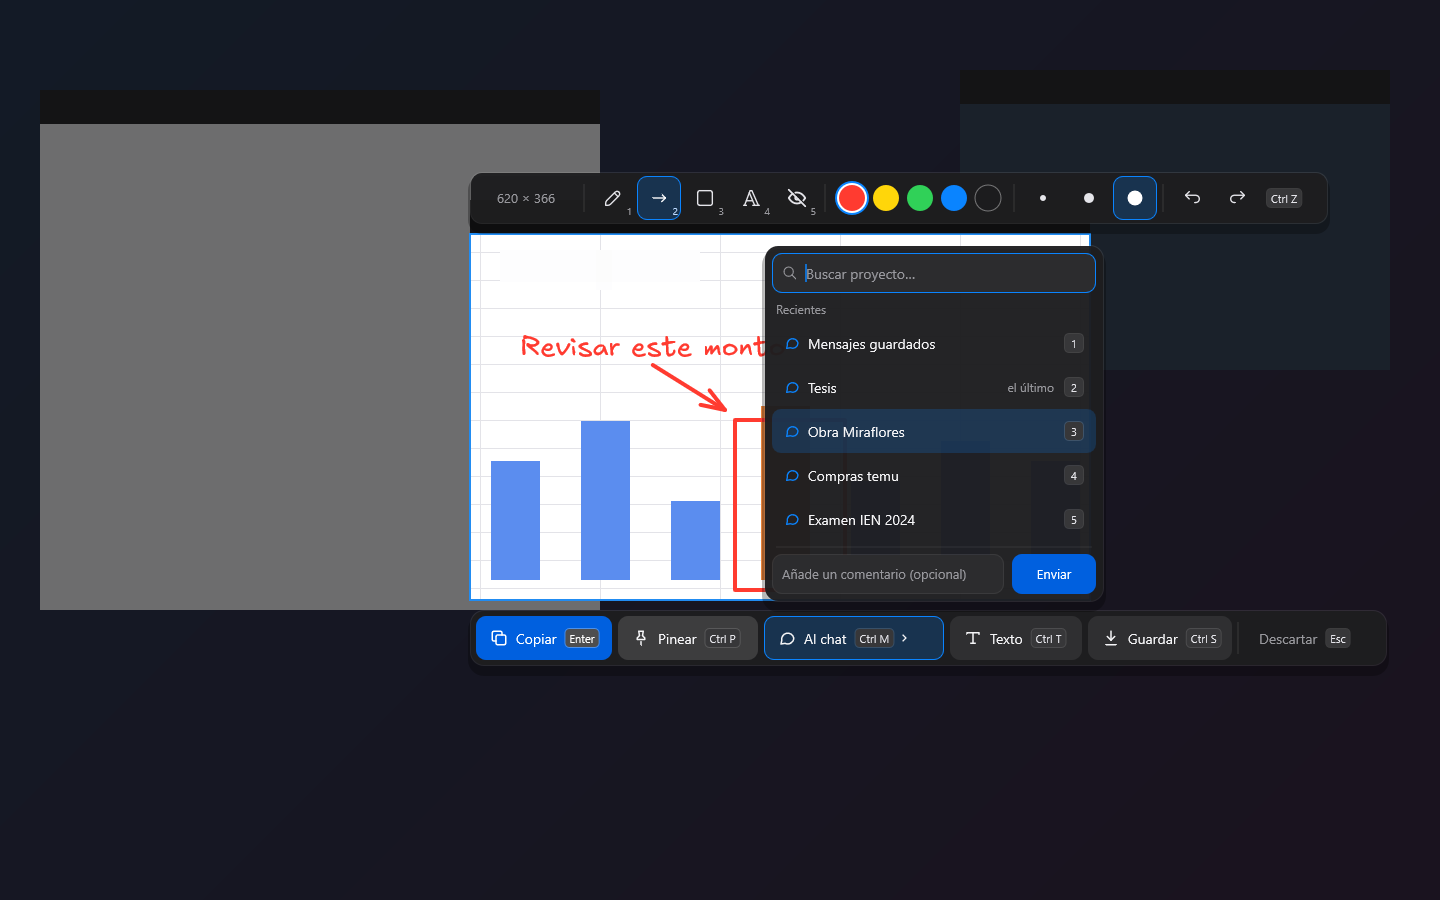Image resolution: width=1440 pixels, height=900 pixels.
Task: Click the optional comment input field
Action: pos(888,574)
